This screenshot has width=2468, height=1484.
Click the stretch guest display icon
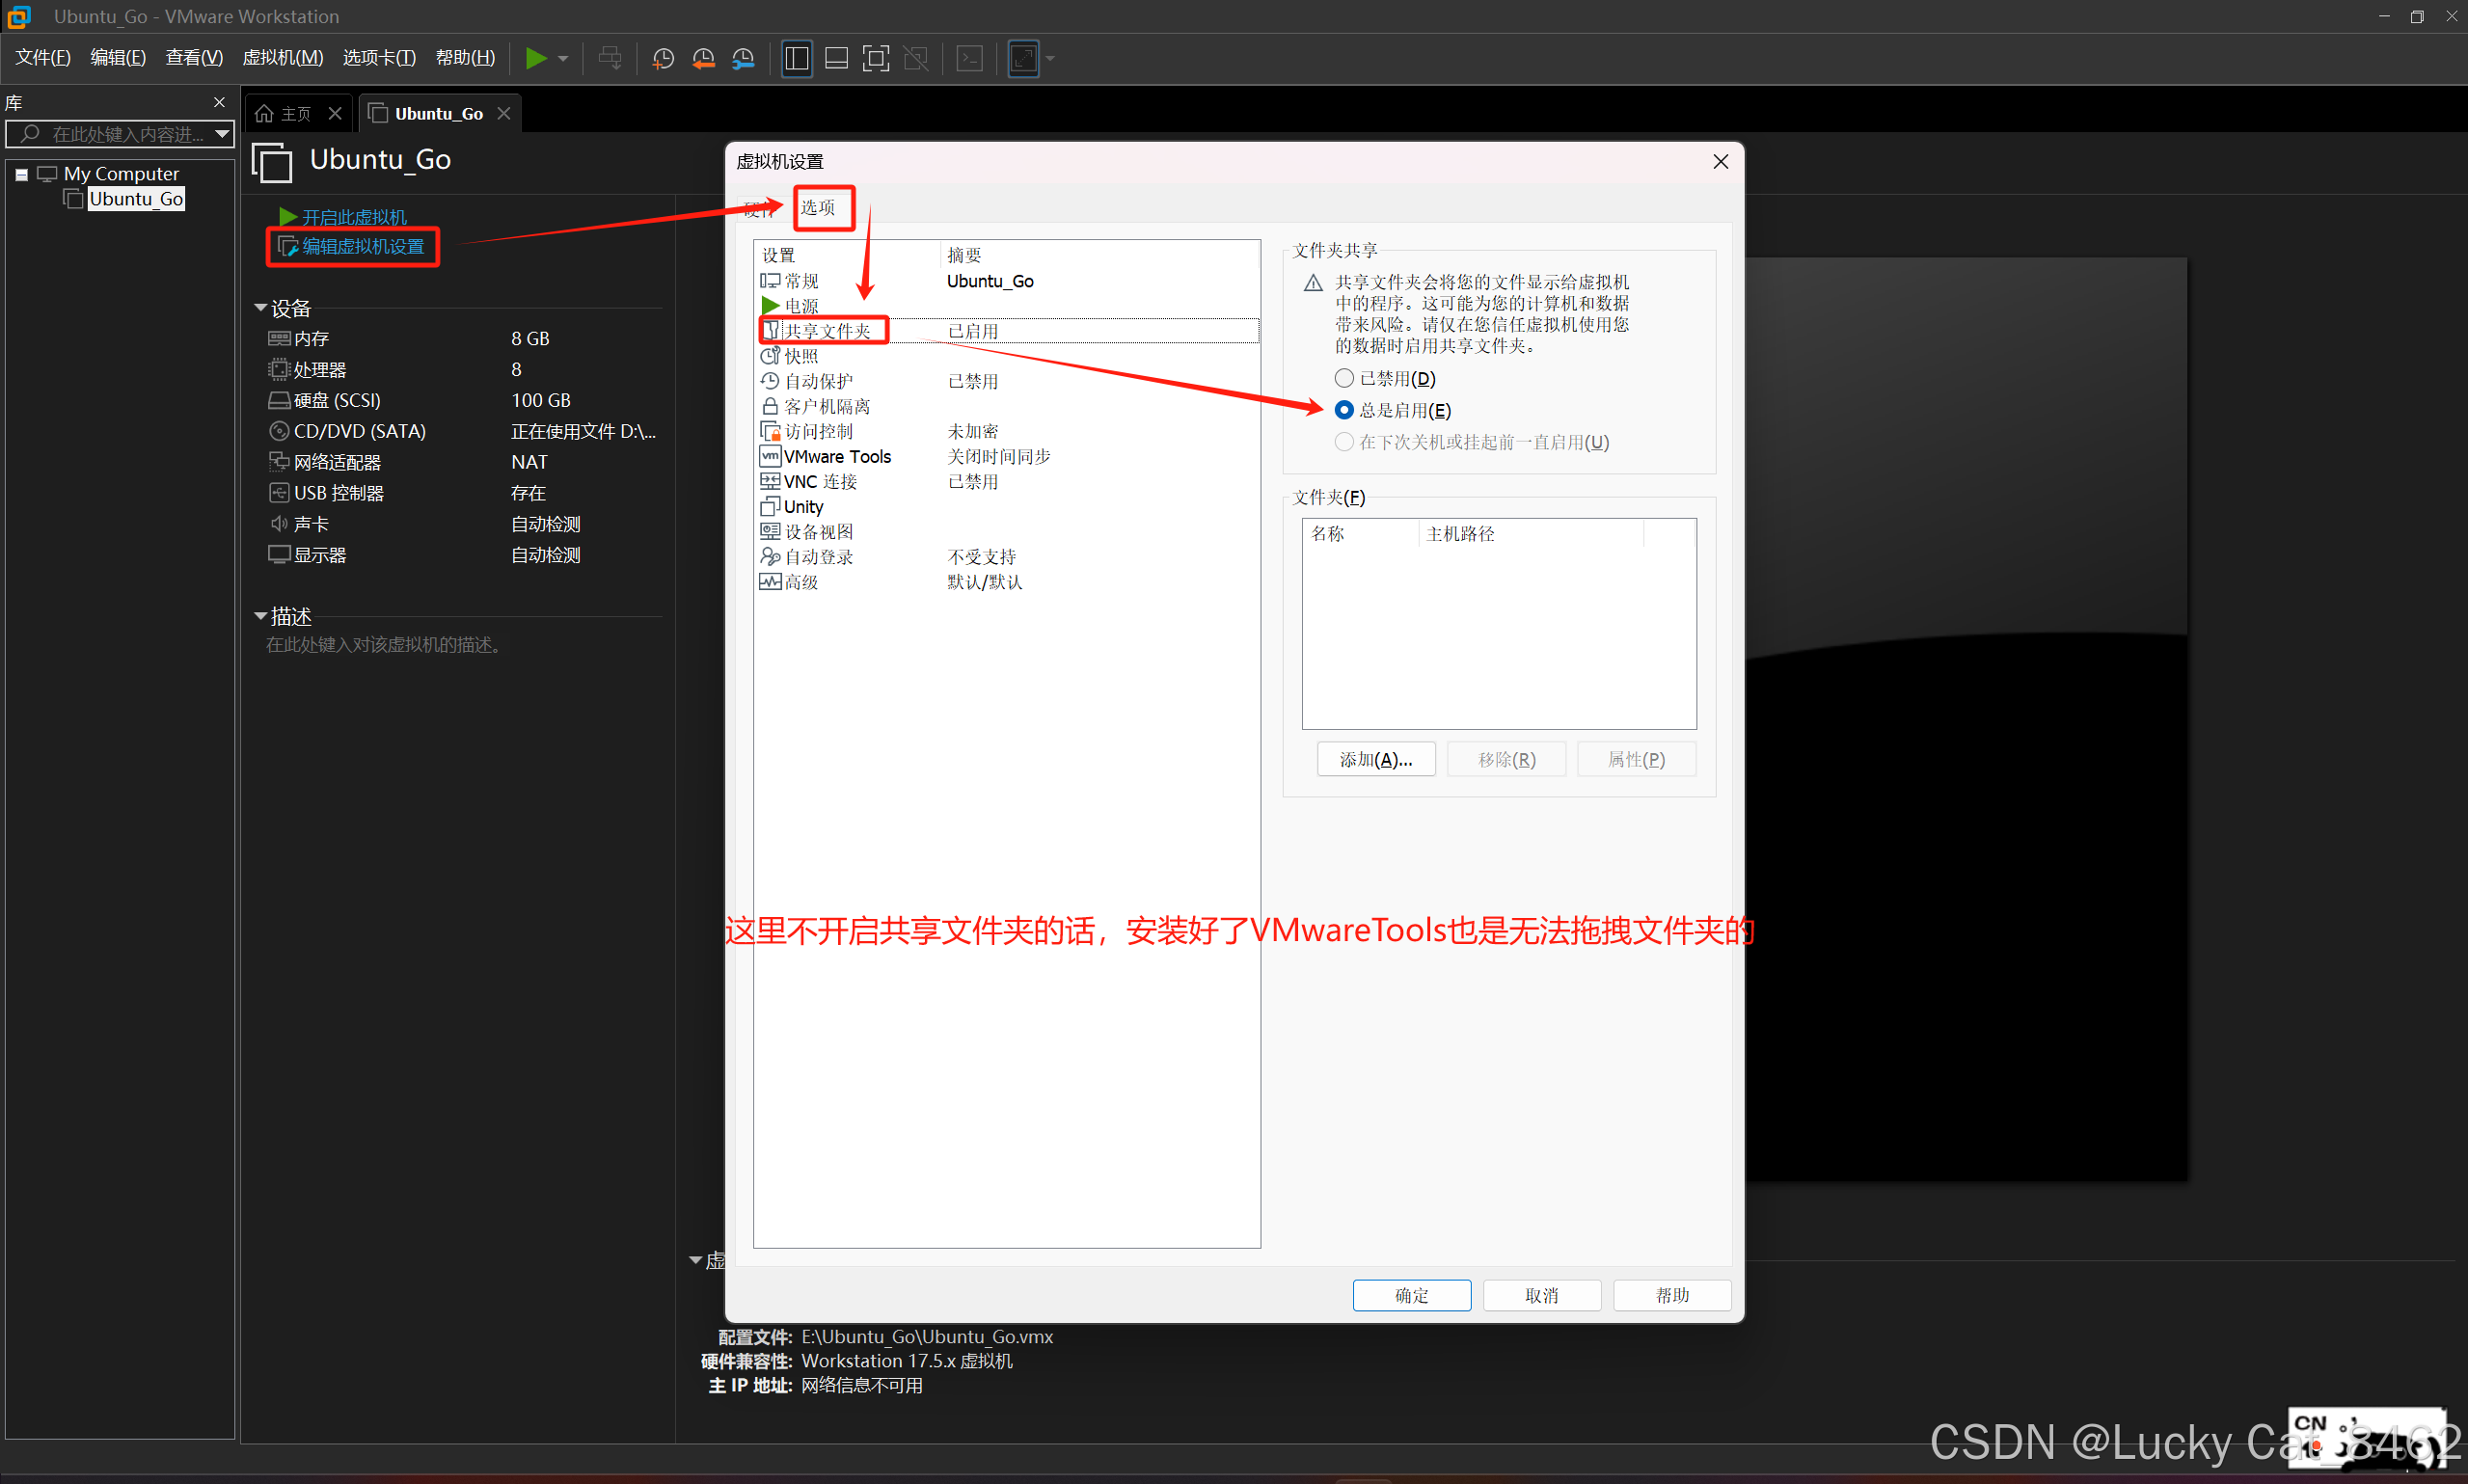(1024, 58)
